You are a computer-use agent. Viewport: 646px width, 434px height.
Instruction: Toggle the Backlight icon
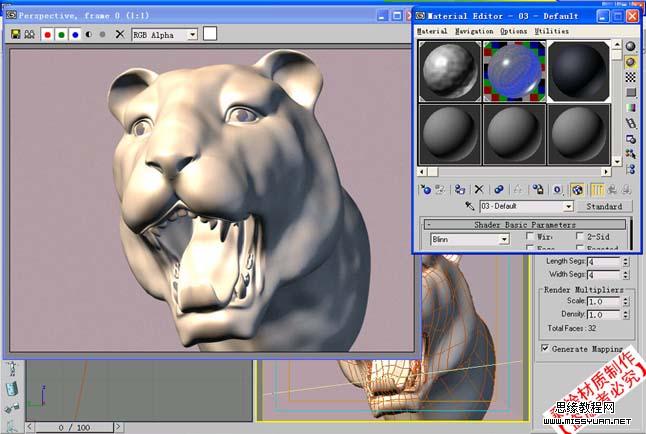click(630, 62)
